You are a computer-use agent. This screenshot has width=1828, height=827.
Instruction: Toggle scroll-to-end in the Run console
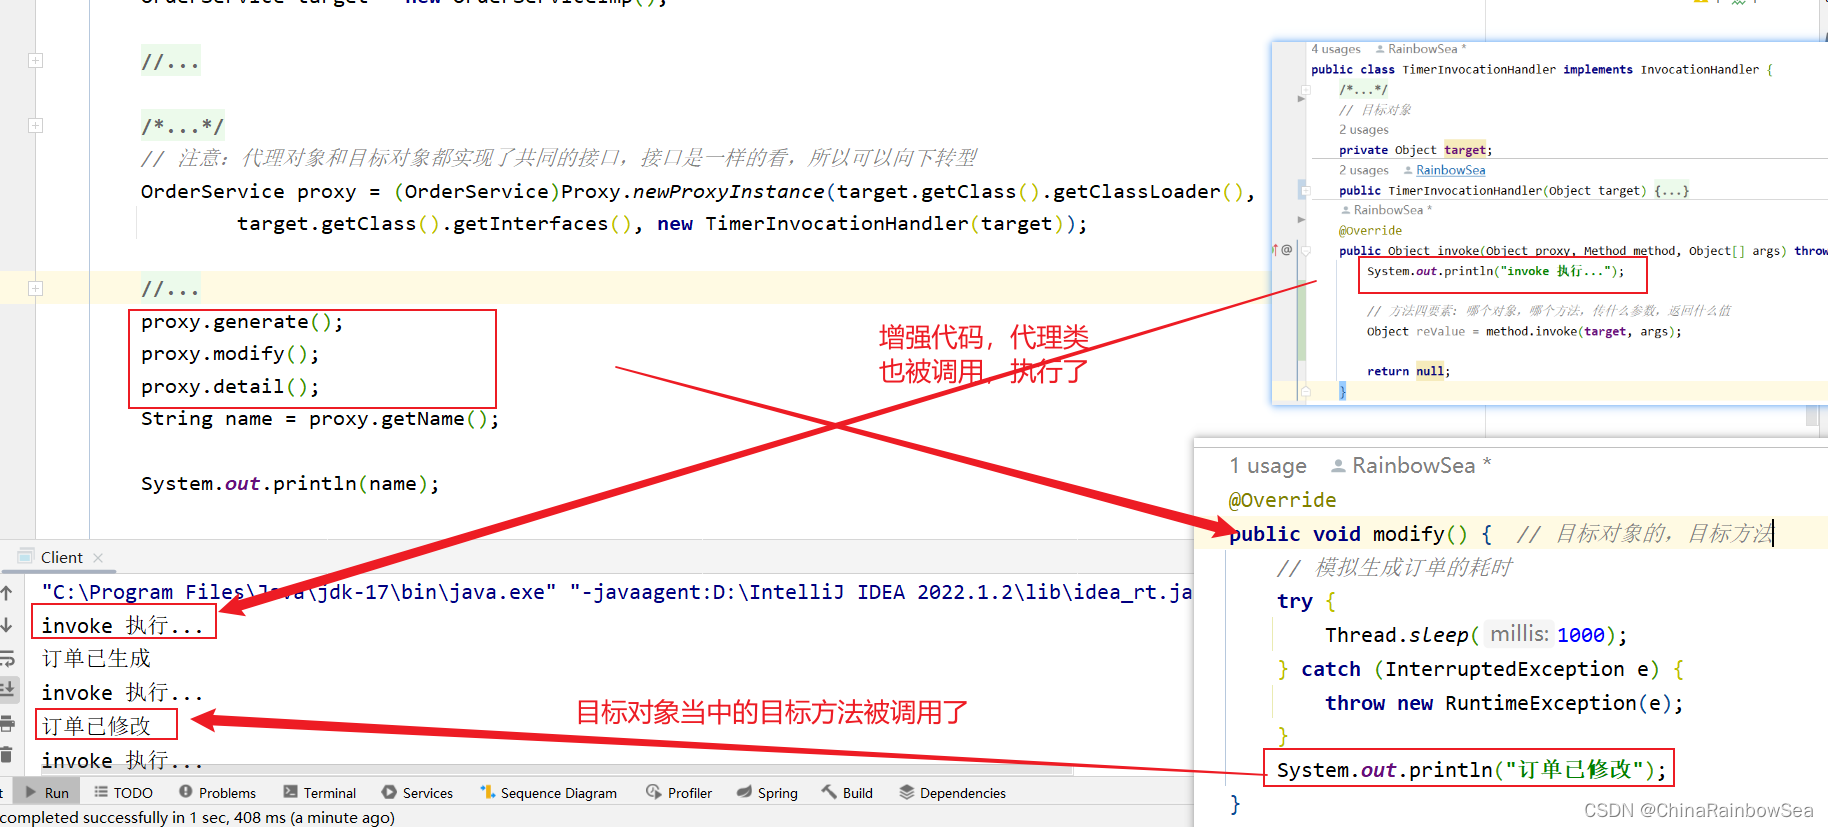click(x=6, y=689)
